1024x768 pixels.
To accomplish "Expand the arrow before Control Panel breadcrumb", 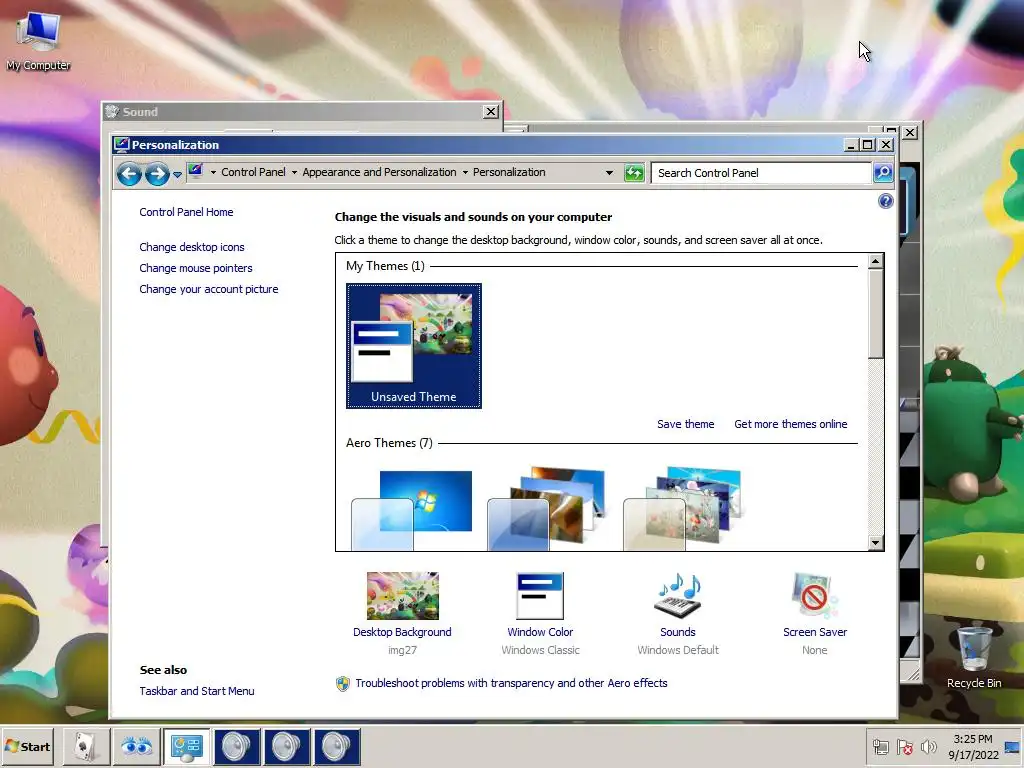I will pyautogui.click(x=213, y=172).
